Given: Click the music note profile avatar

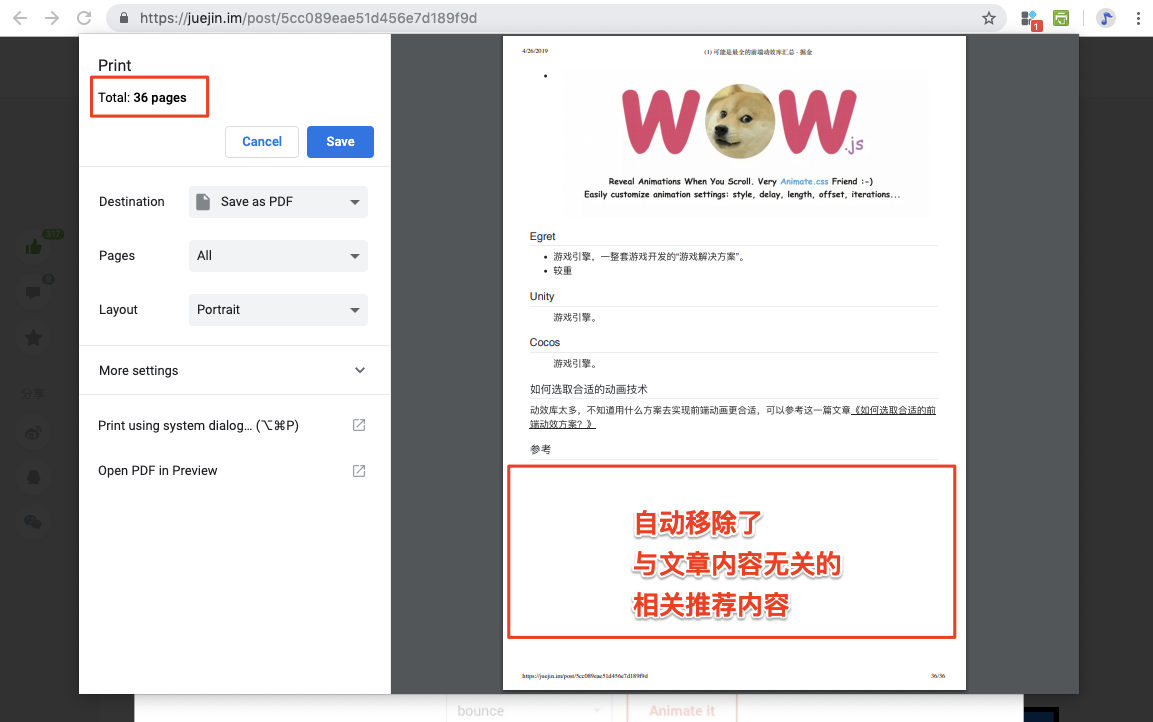Looking at the screenshot, I should [1104, 18].
